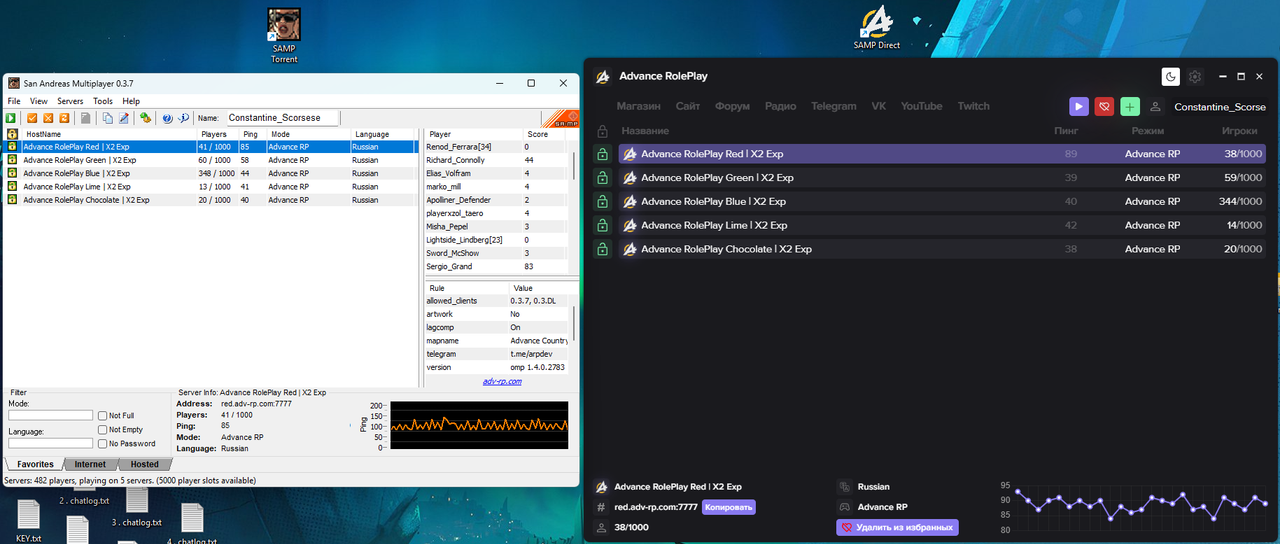This screenshot has width=1280, height=544.
Task: Open the Twitch link in launcher
Action: (973, 106)
